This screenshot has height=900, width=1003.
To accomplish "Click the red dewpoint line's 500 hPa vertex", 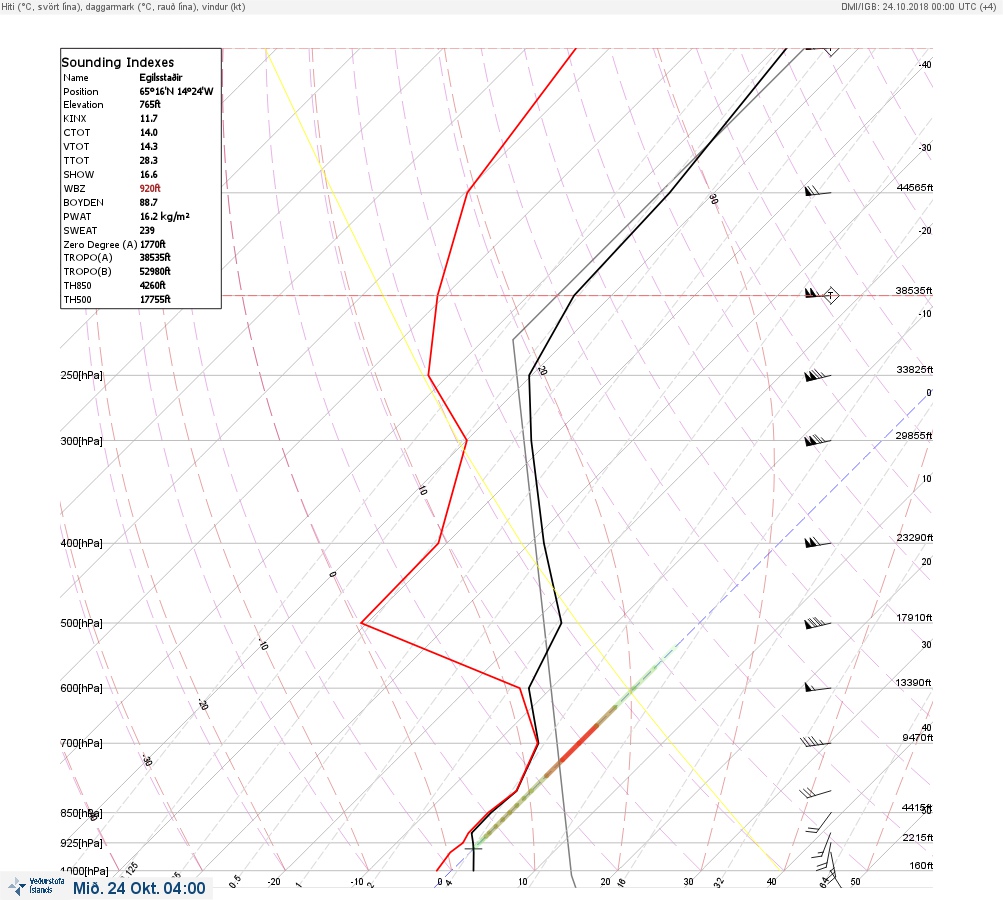I will (362, 622).
